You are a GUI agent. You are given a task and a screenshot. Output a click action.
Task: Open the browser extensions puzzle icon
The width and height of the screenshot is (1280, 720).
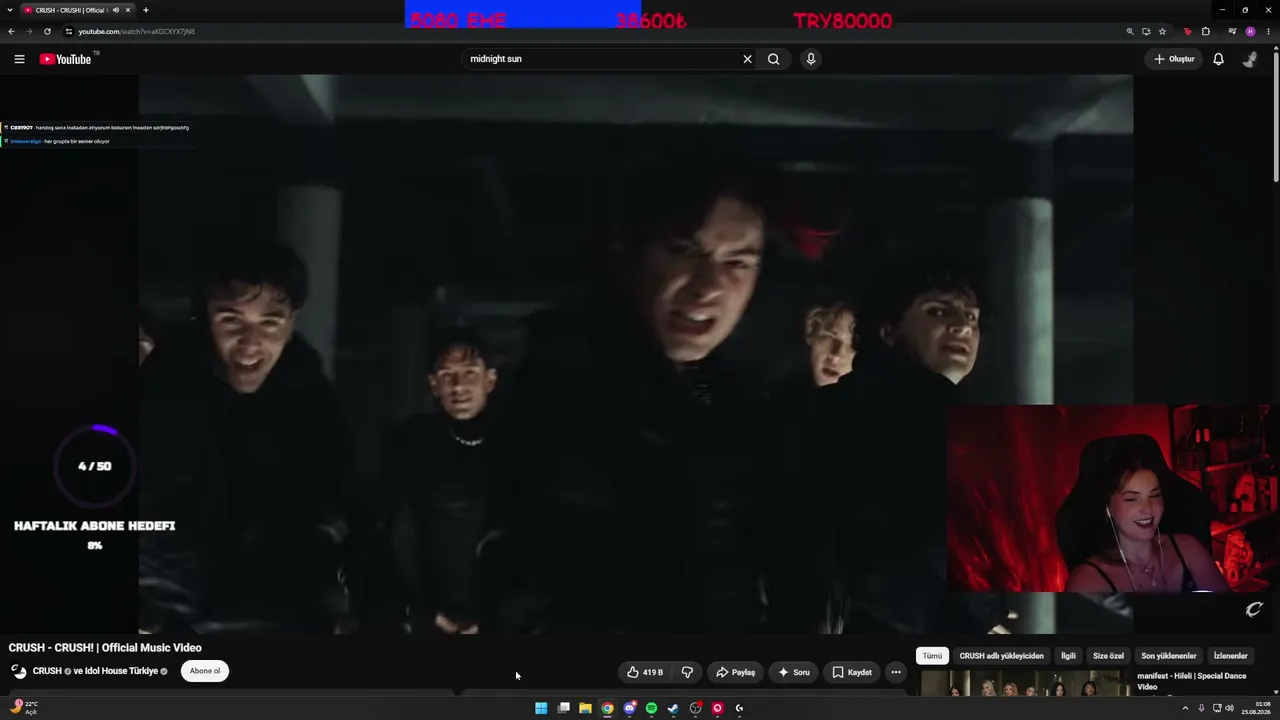[1205, 31]
